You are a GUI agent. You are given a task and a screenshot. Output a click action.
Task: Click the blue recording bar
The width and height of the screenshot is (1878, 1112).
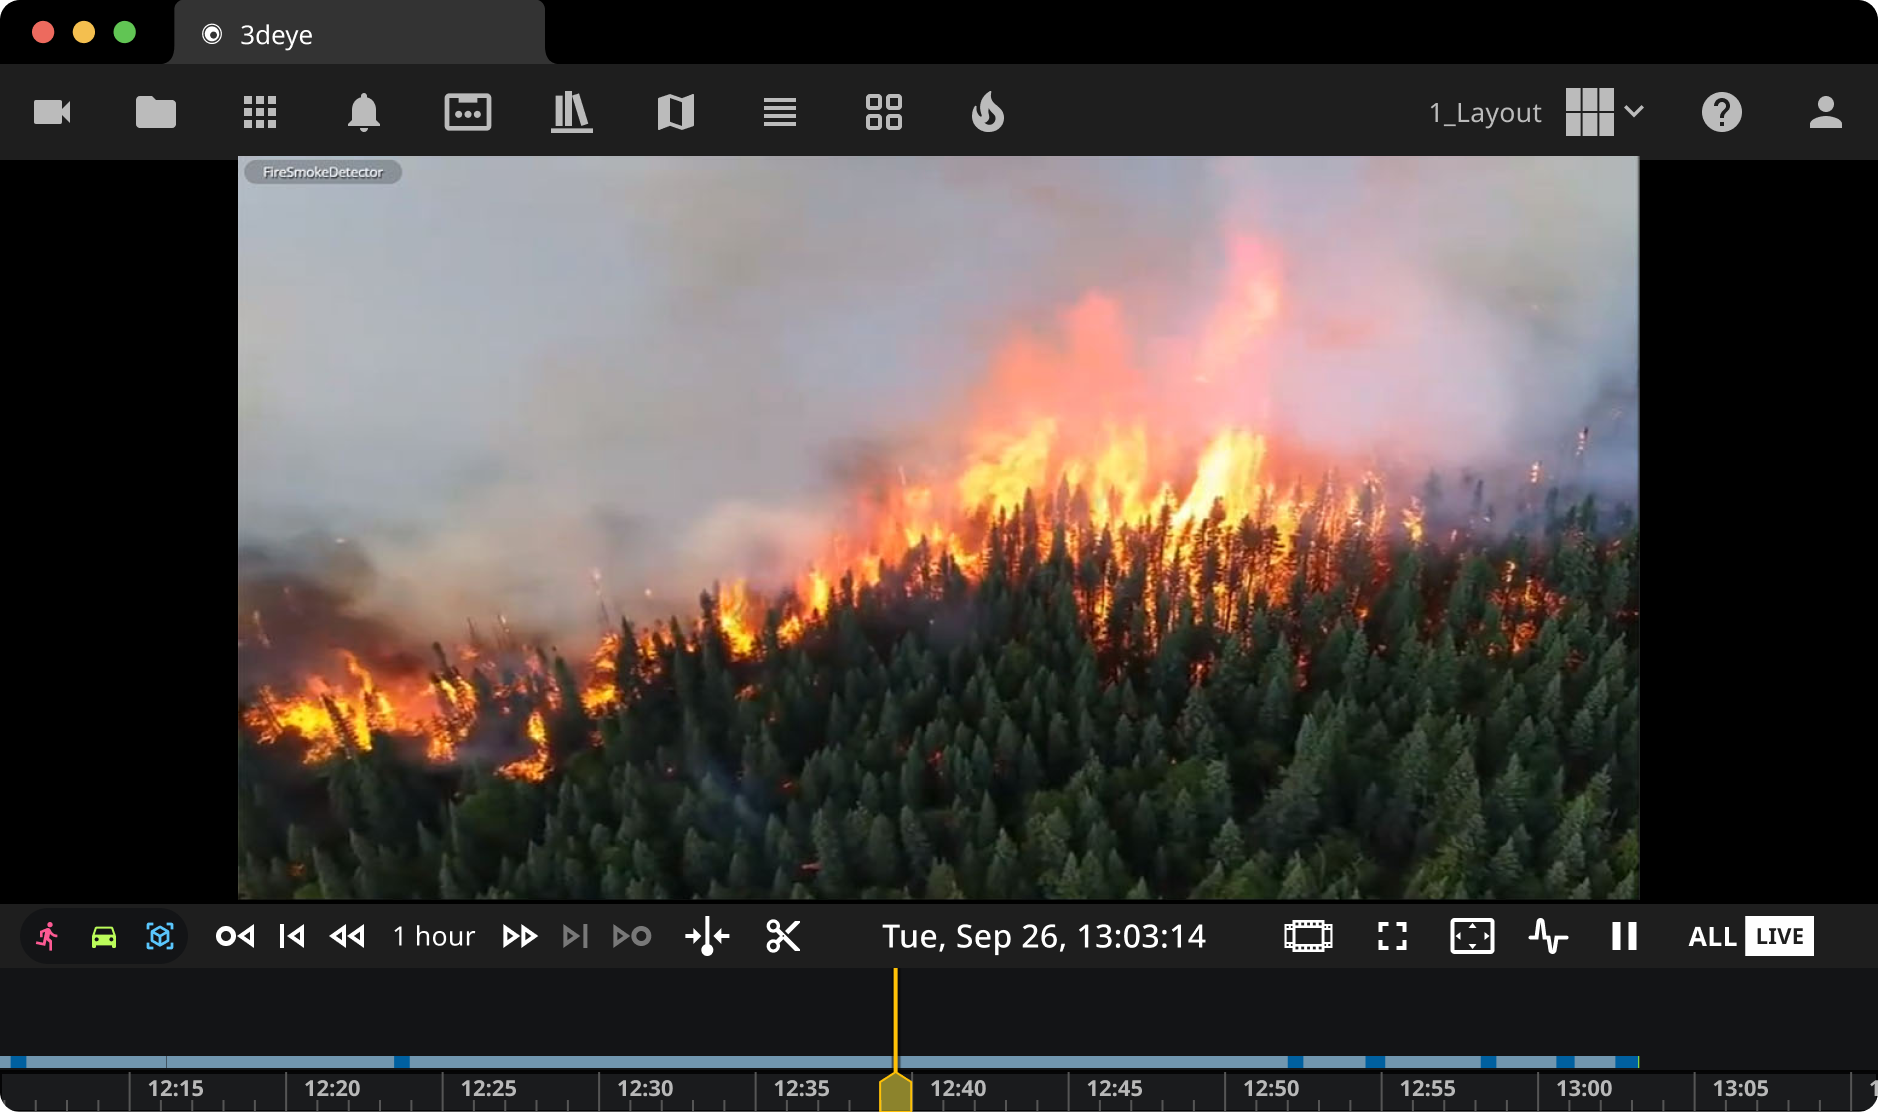tap(819, 1062)
